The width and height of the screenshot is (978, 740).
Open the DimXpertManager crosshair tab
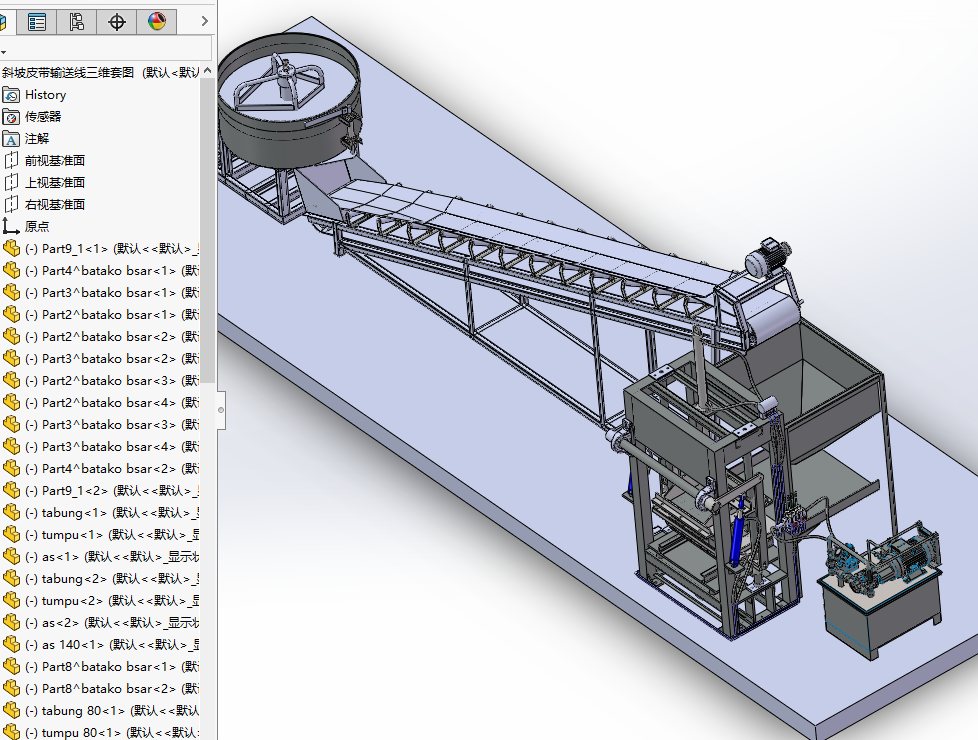pyautogui.click(x=117, y=22)
